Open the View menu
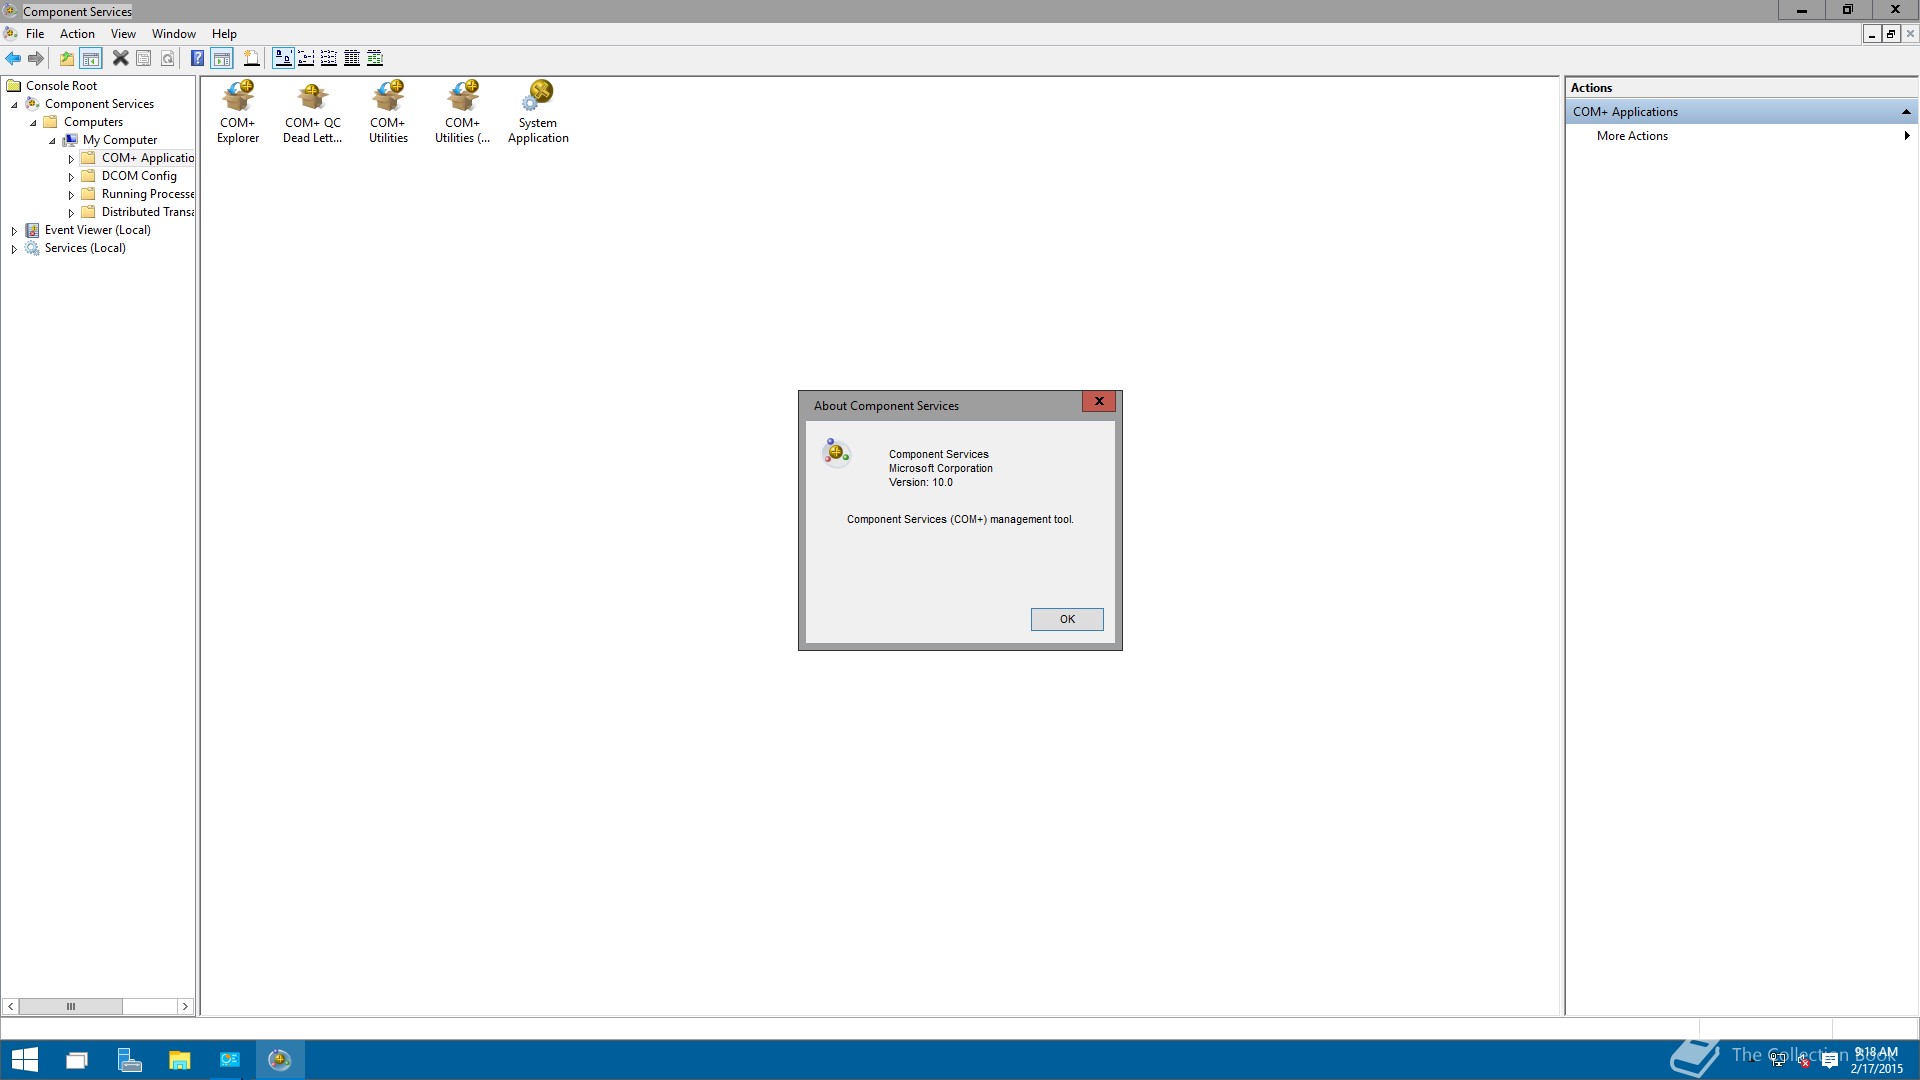Image resolution: width=1920 pixels, height=1080 pixels. point(123,34)
